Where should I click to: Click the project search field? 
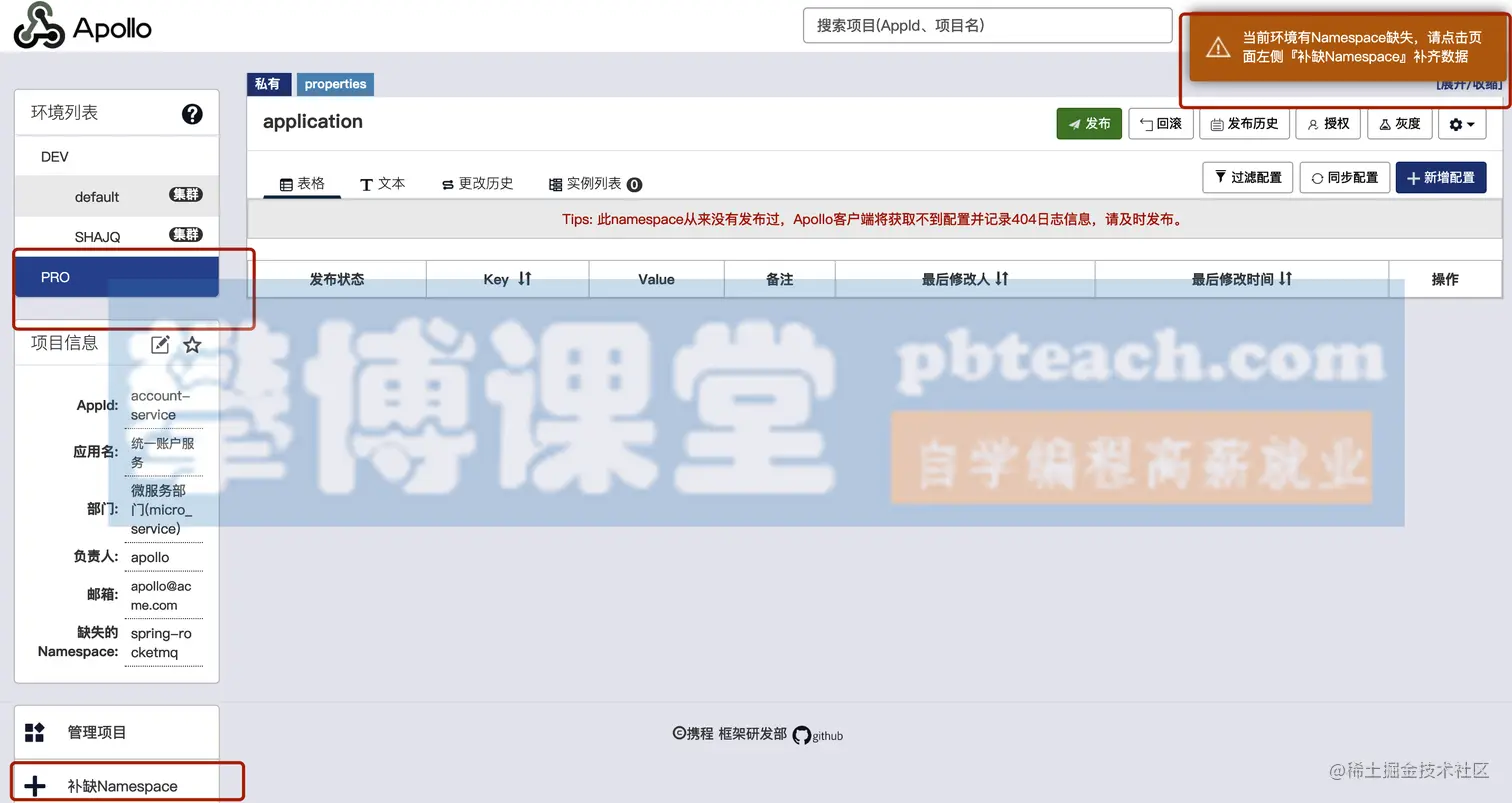(x=987, y=26)
